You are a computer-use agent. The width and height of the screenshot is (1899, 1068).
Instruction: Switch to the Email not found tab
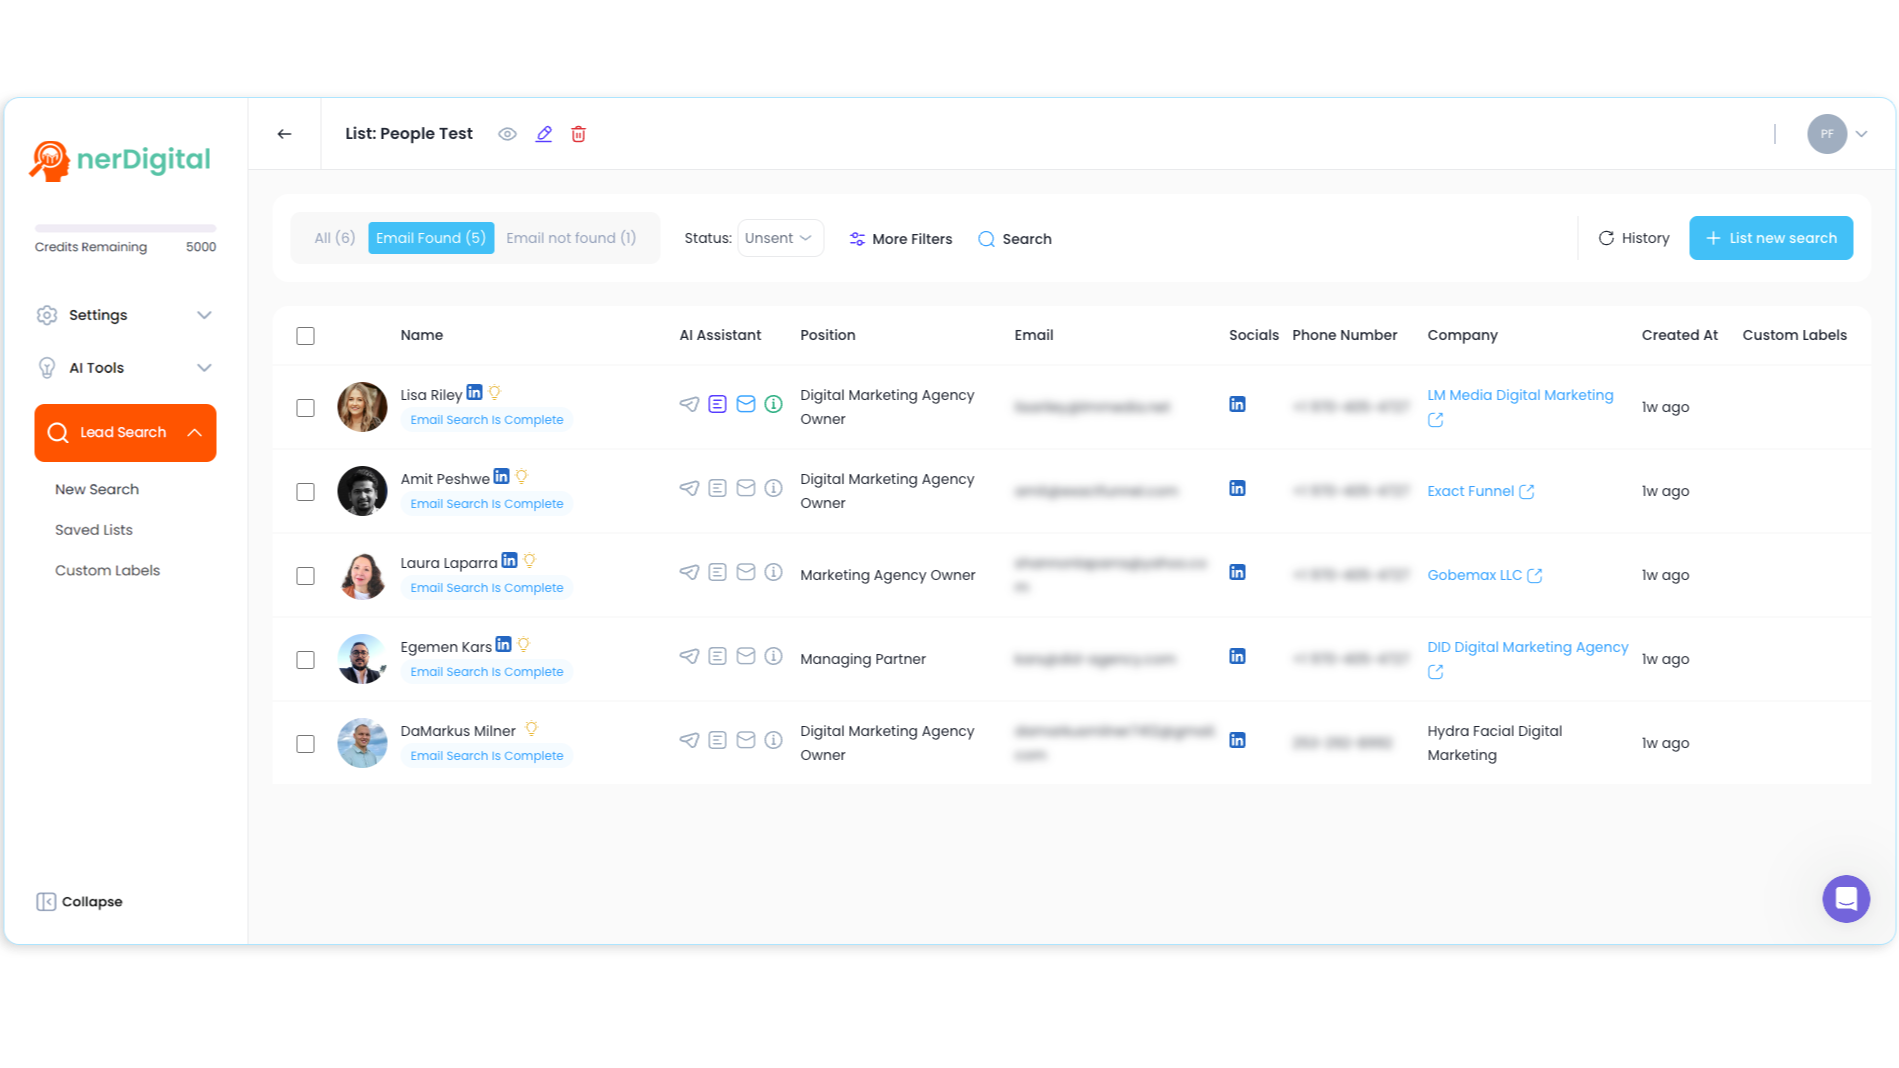pos(570,238)
